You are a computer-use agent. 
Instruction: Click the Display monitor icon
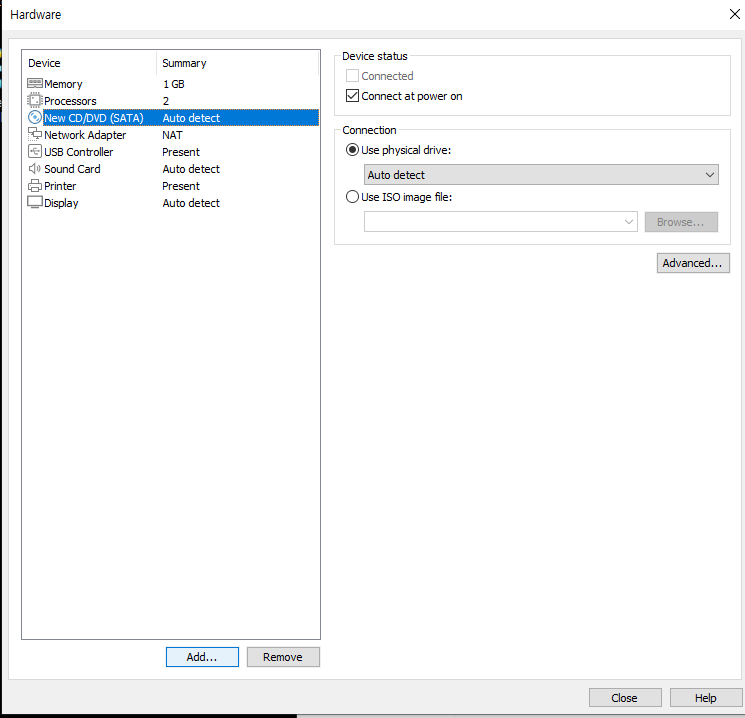coord(35,202)
